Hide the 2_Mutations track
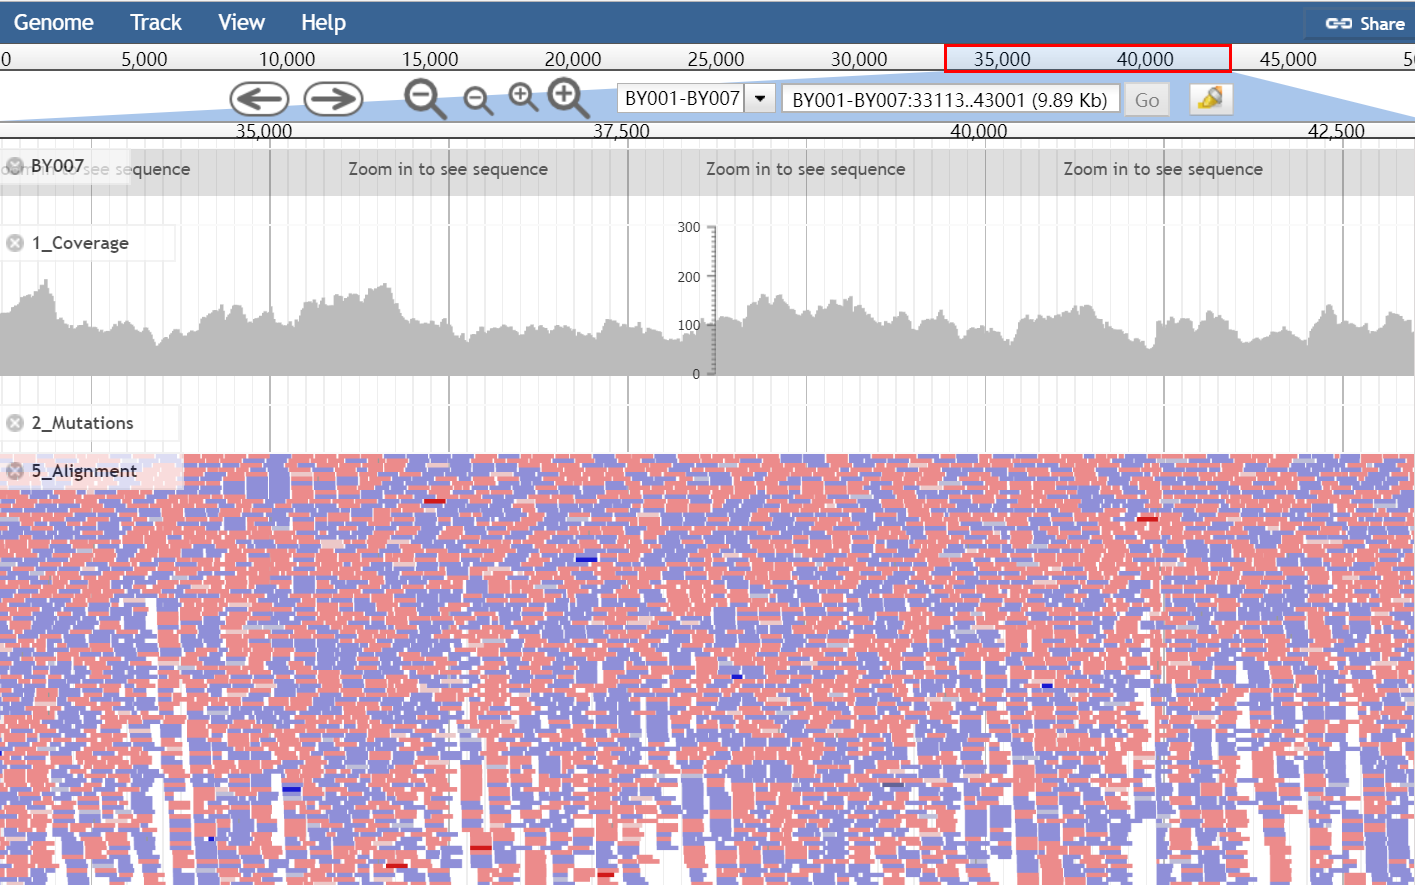The image size is (1415, 885). (15, 421)
